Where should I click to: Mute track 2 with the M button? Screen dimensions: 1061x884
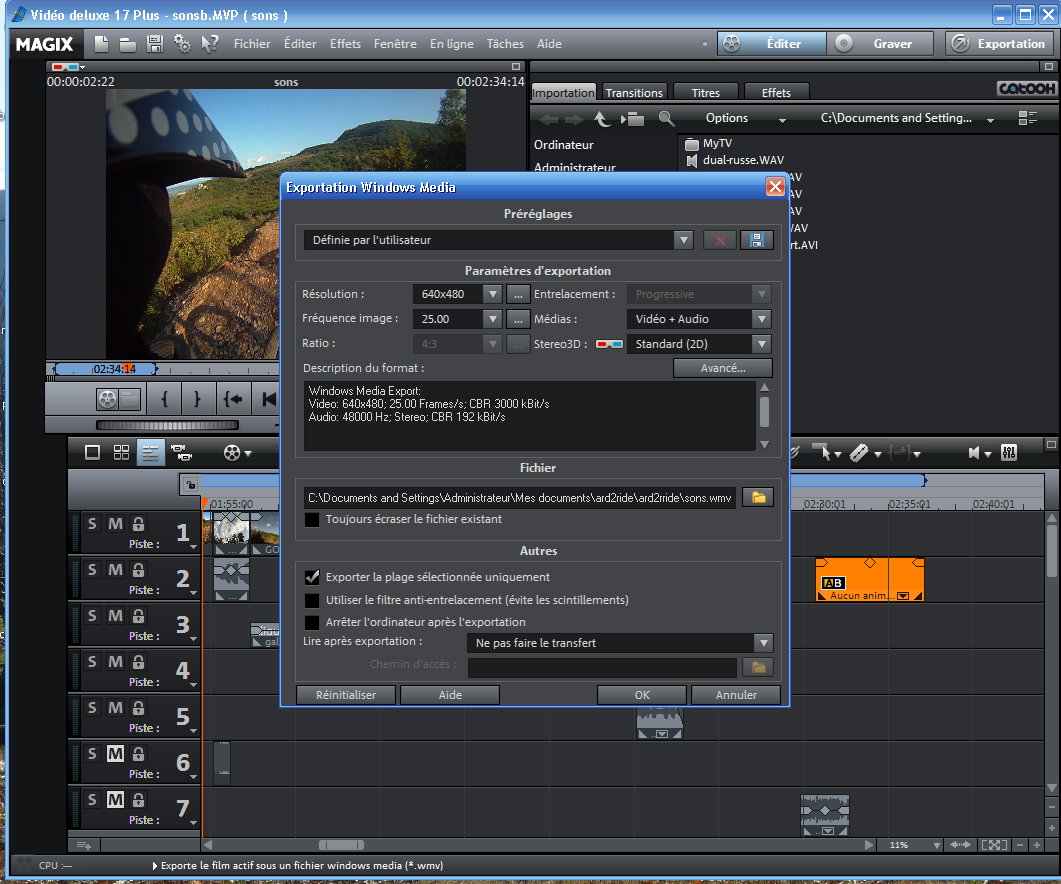(116, 570)
